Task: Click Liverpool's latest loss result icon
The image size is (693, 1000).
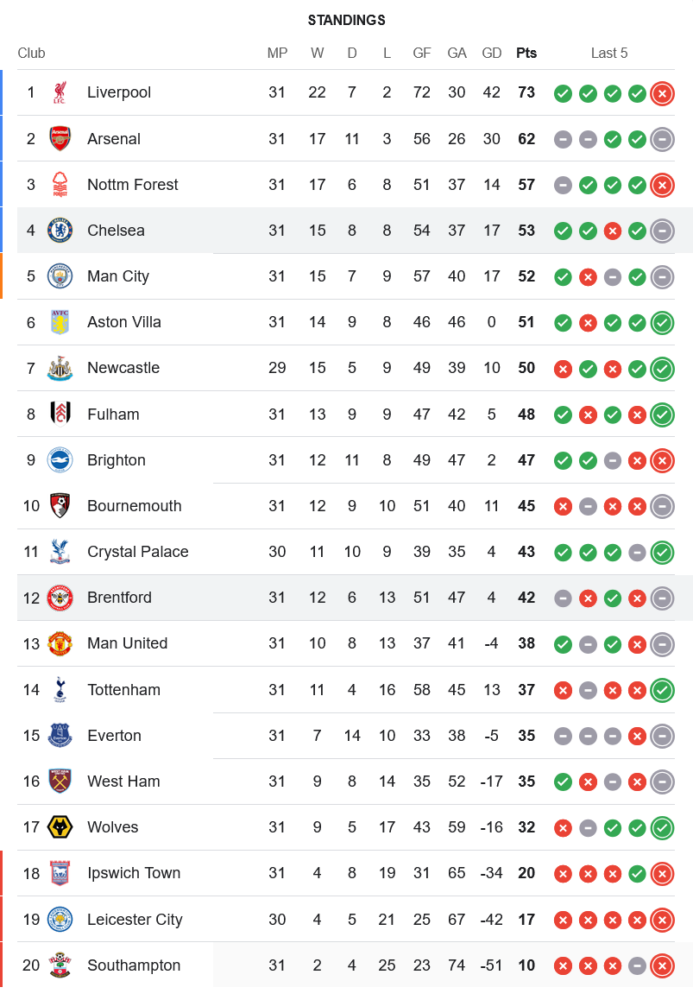Action: [x=661, y=94]
